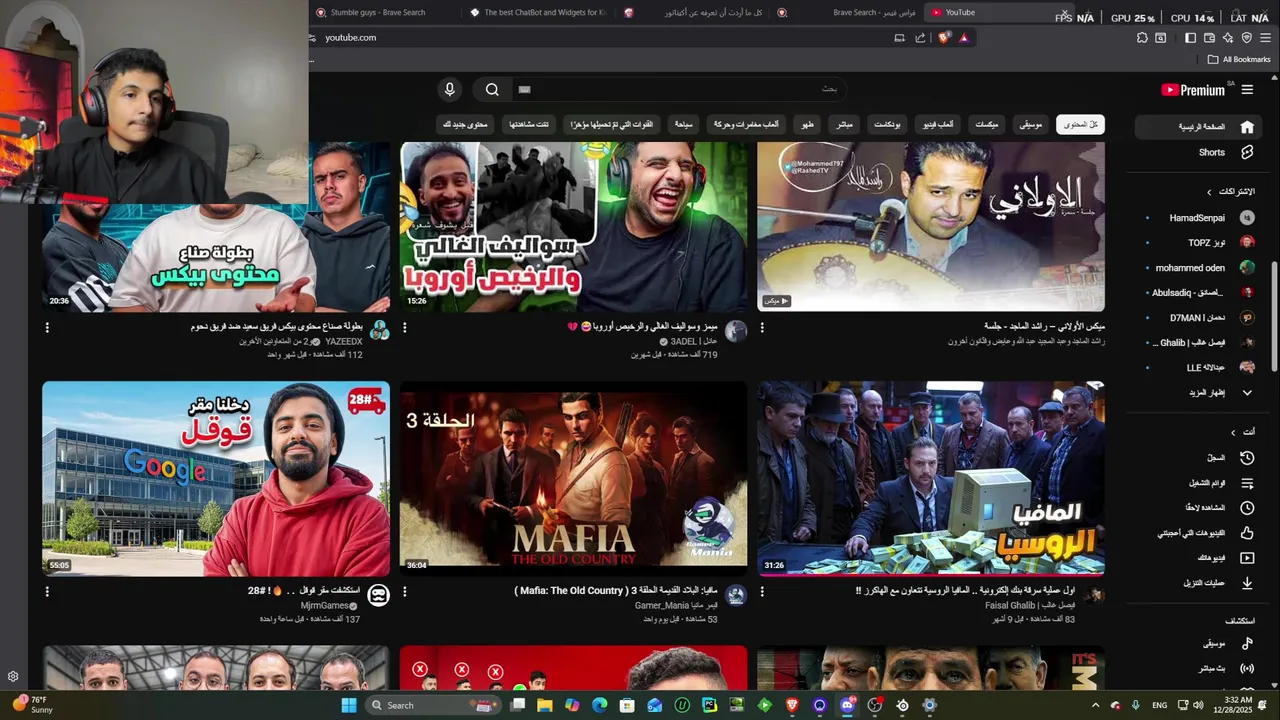Open more options for 3ADEL memes video

tap(405, 327)
